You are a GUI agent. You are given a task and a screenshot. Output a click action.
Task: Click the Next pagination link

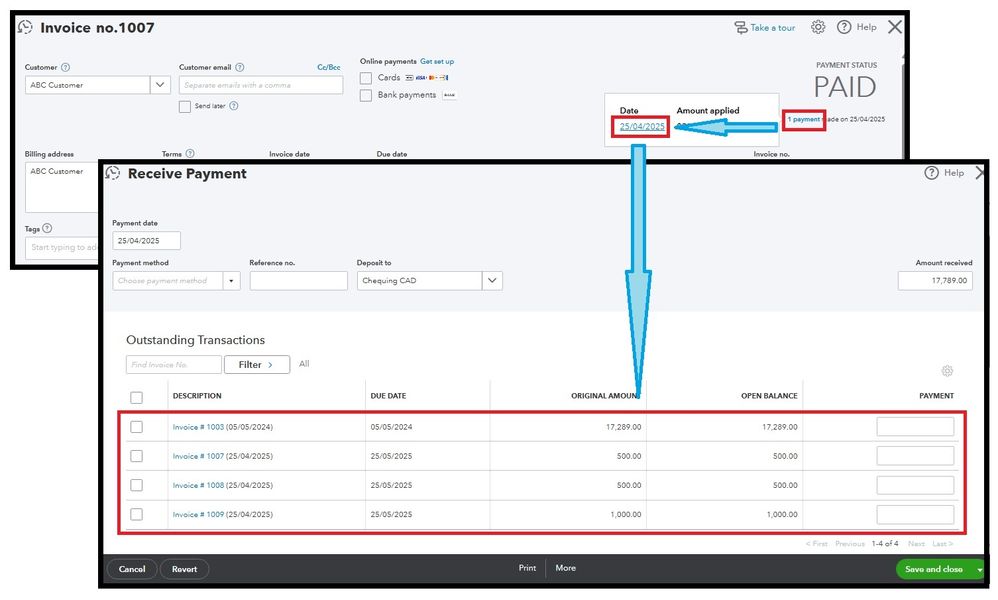tap(916, 543)
